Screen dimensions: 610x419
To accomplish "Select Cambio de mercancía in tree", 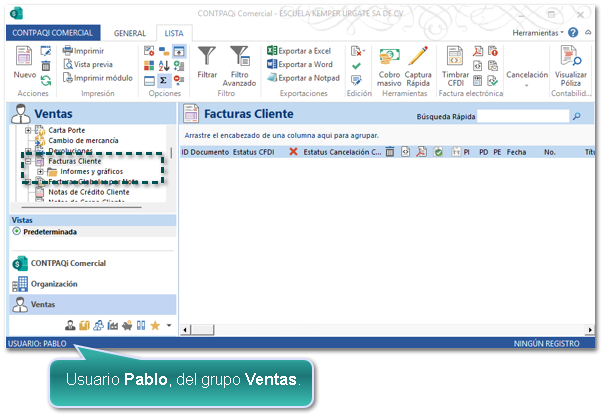I will (83, 140).
